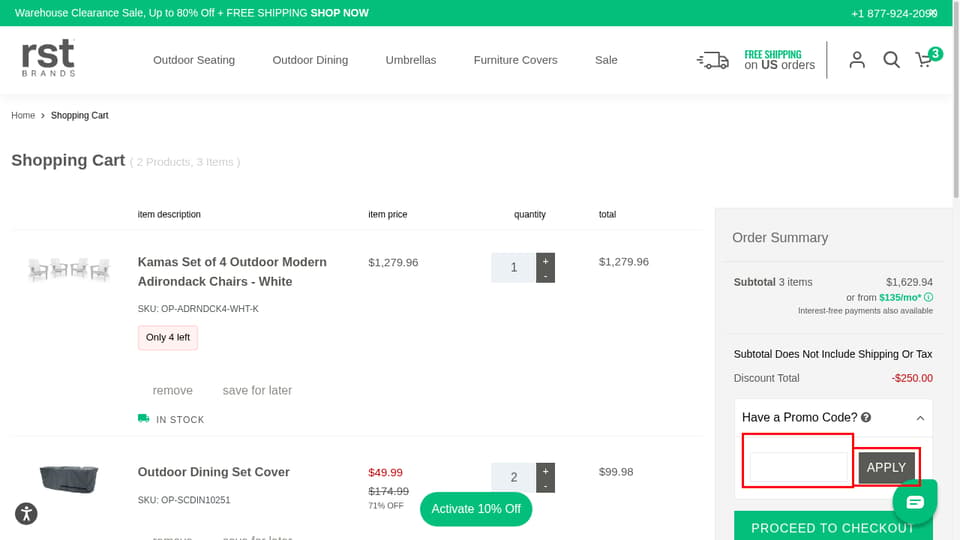Click the Adirondack chairs product thumbnail
The image size is (960, 540).
pos(69,269)
